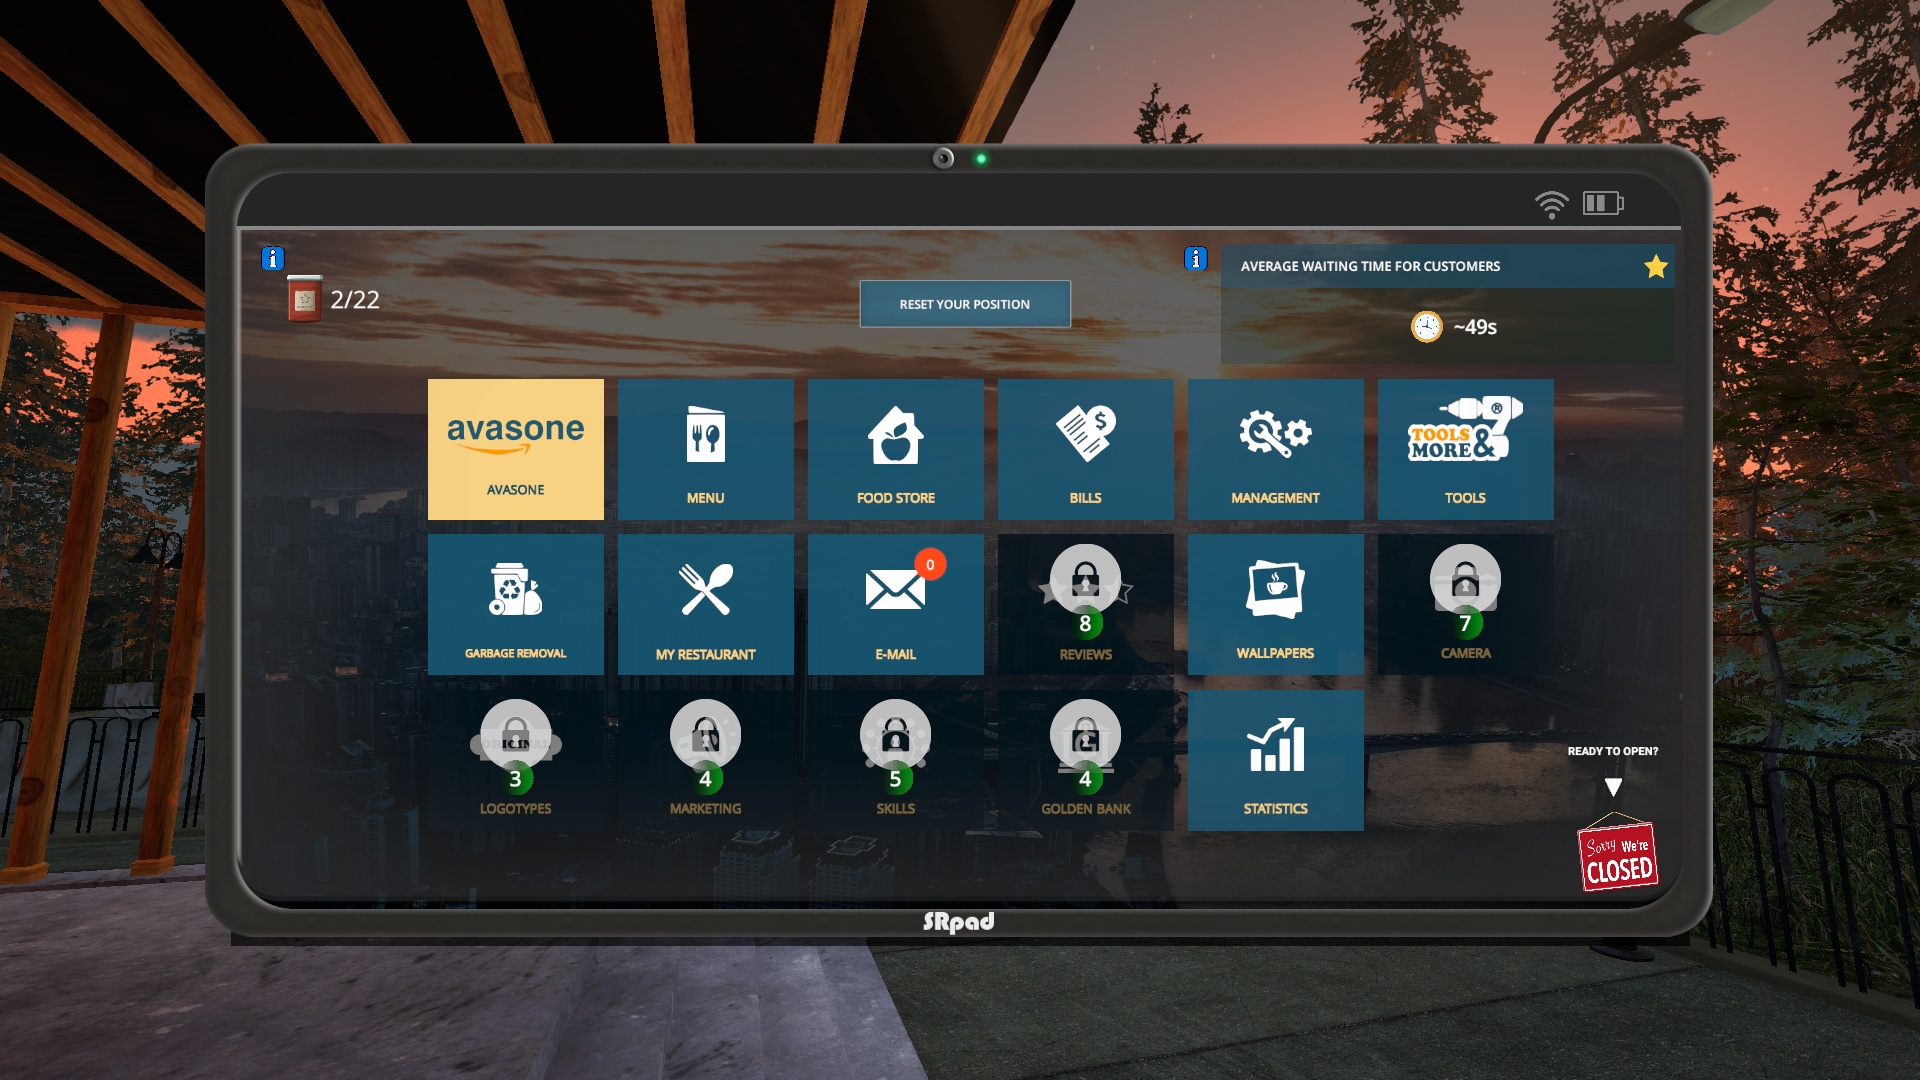Open the Food Store app

coord(895,448)
